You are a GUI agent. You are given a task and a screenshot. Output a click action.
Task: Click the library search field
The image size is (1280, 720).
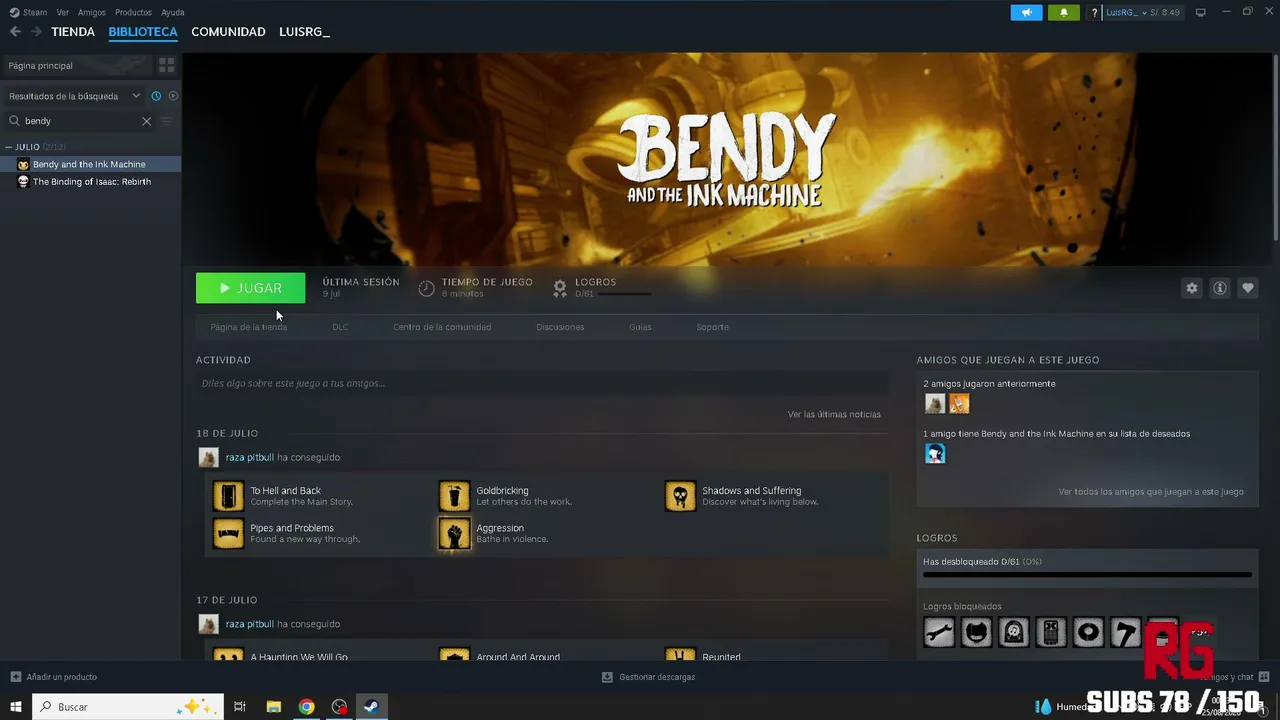click(x=80, y=121)
